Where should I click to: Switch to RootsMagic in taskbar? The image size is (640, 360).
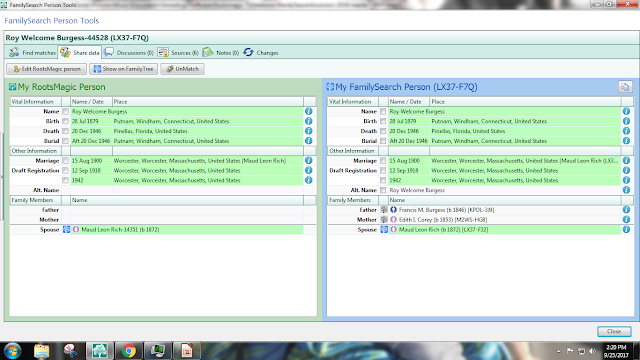[100, 351]
